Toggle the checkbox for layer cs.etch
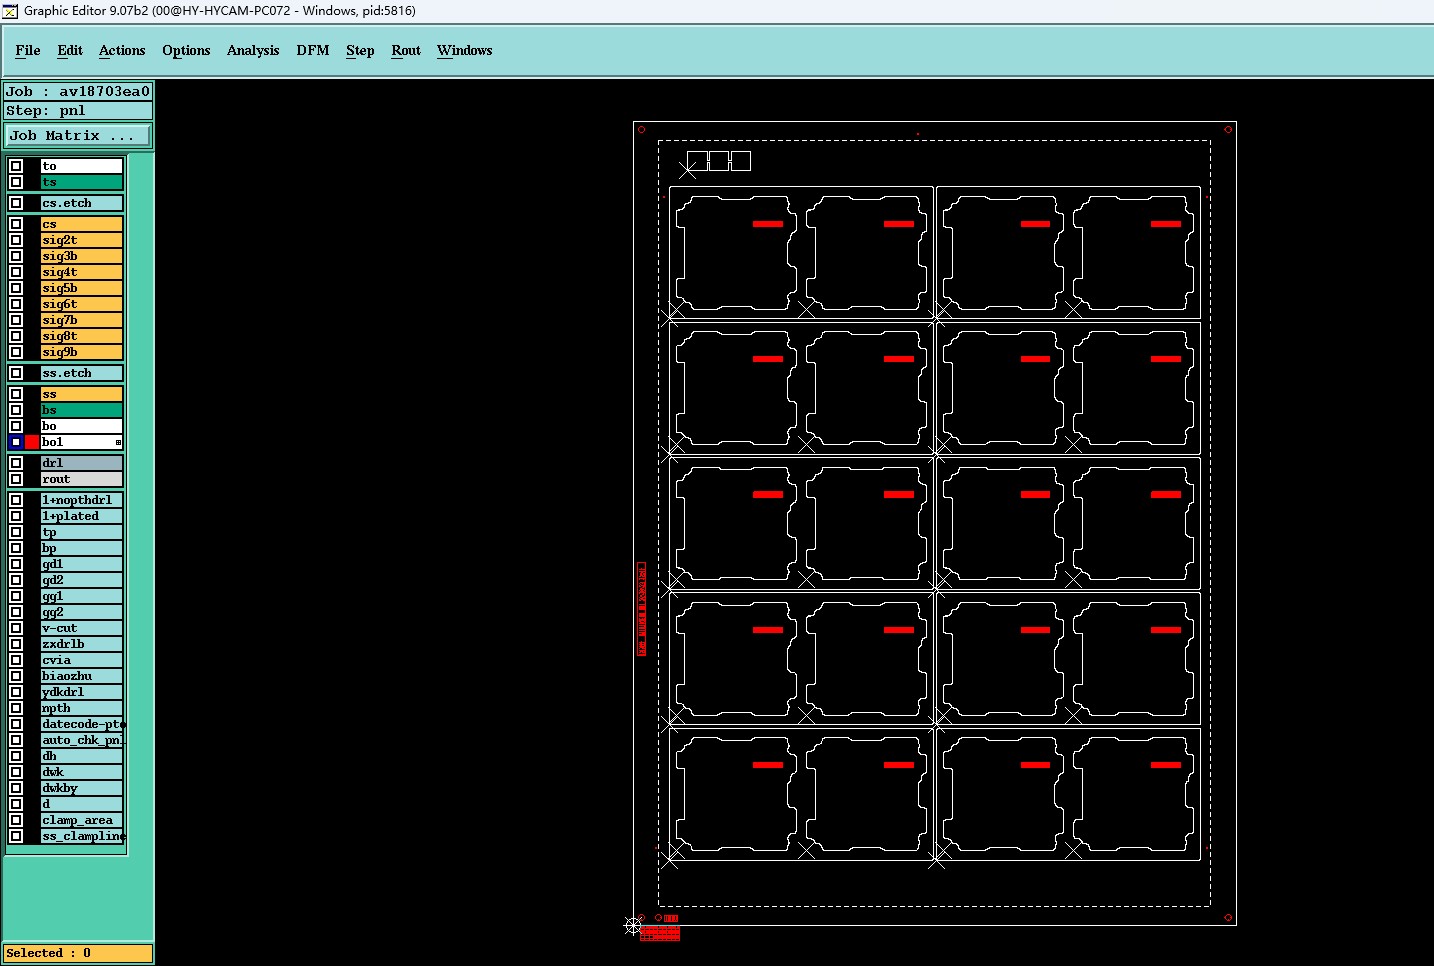 16,203
